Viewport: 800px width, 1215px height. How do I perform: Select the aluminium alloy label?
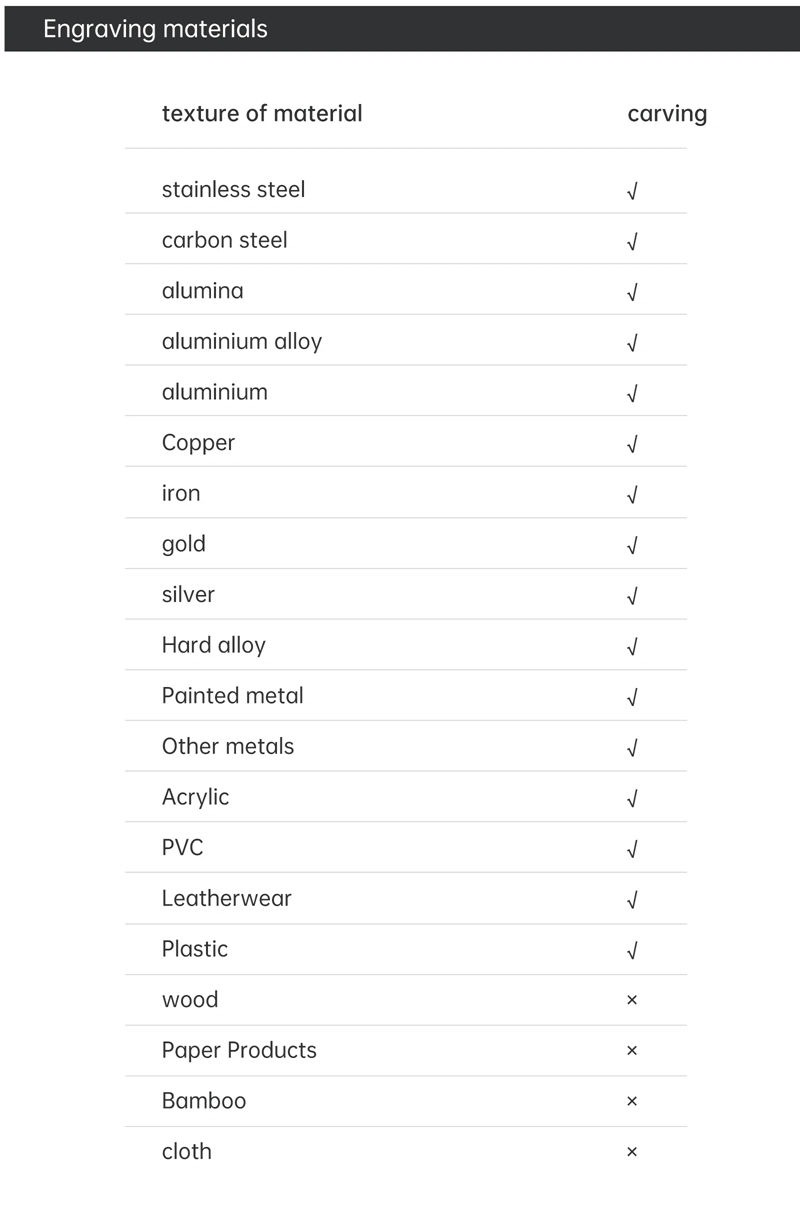click(242, 342)
